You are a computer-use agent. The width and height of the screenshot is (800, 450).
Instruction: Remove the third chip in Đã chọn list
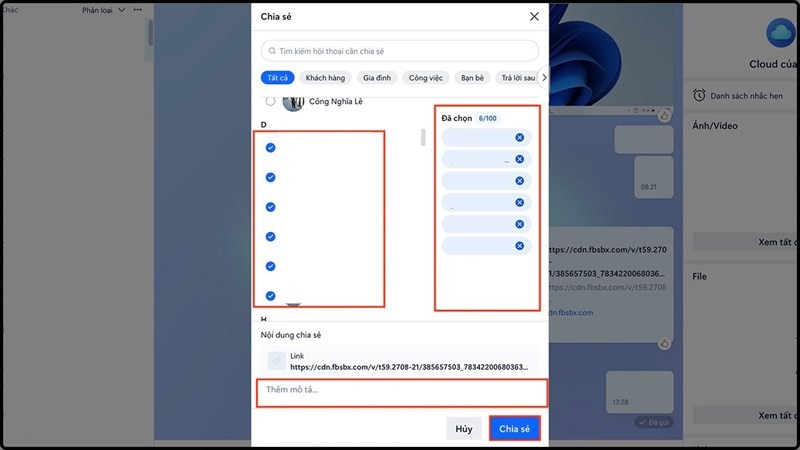coord(519,181)
